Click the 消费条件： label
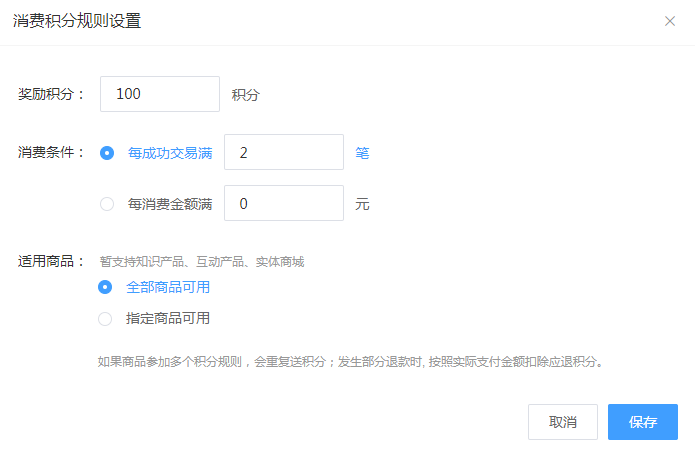695x456 pixels. [51, 152]
